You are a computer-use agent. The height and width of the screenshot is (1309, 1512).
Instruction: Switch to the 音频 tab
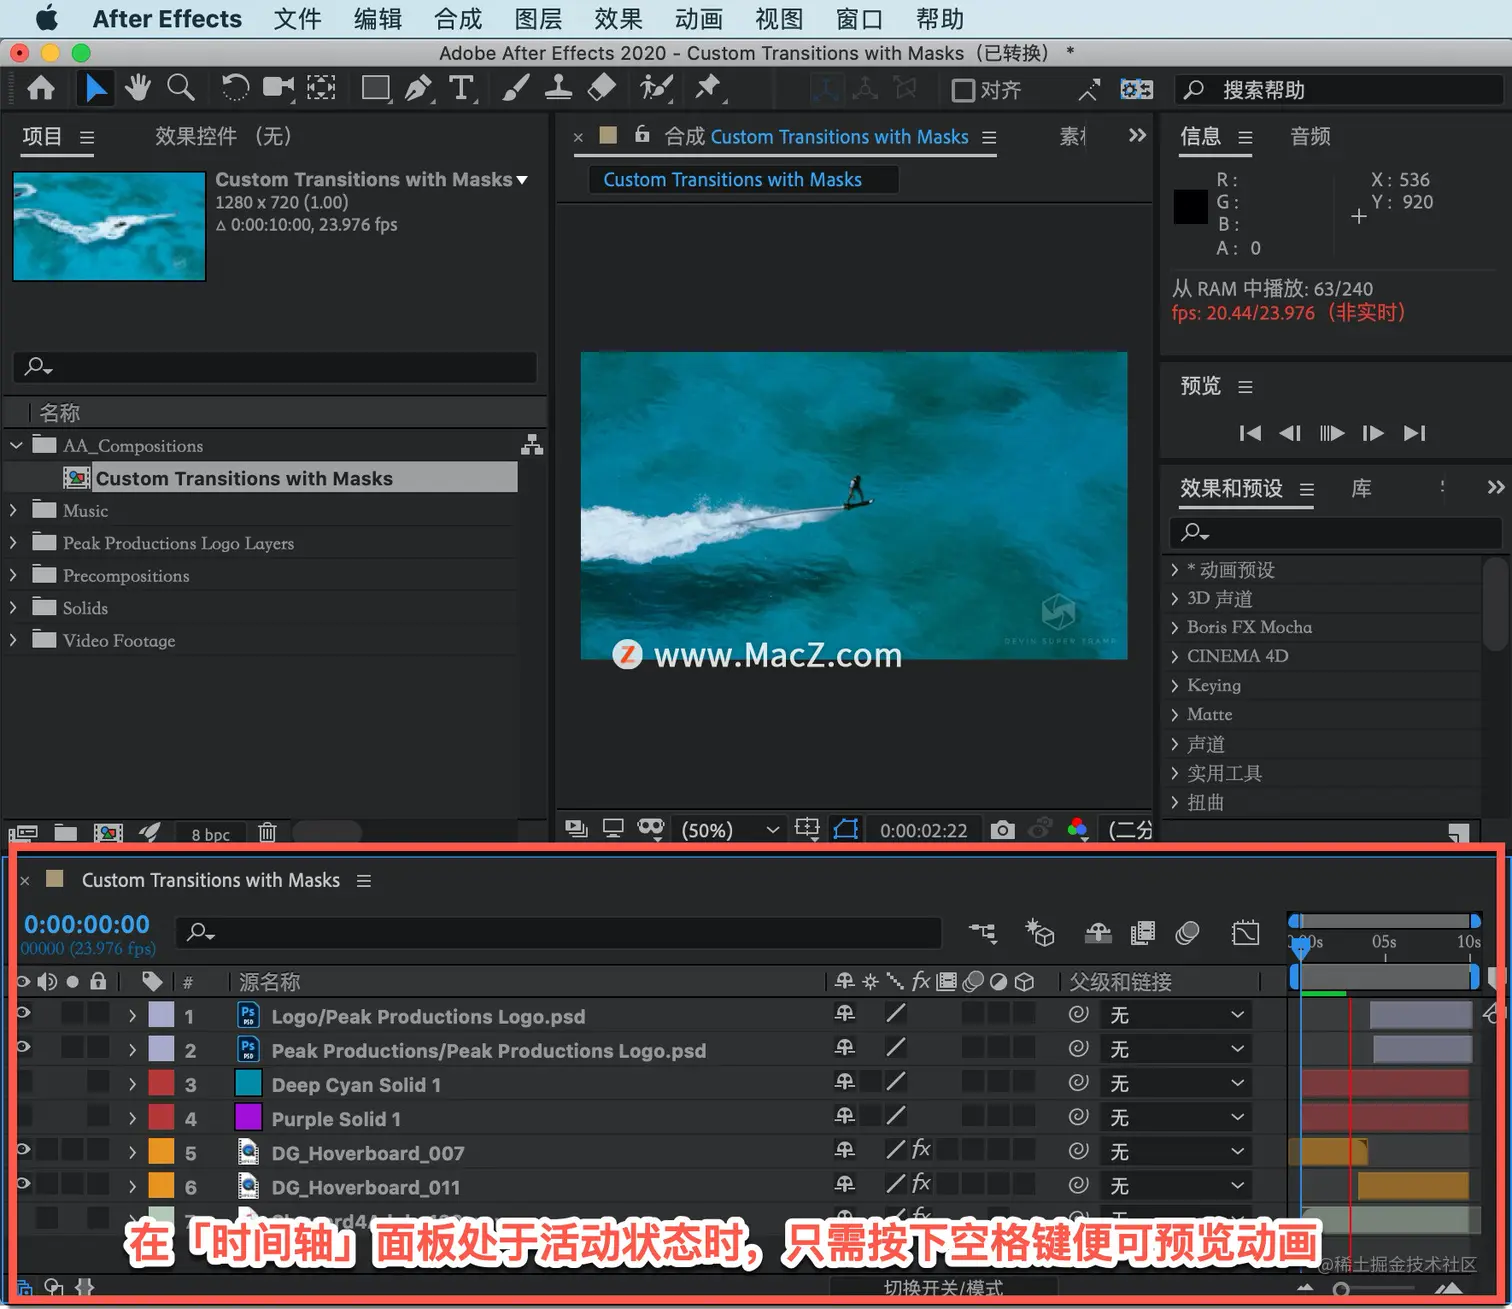(1310, 137)
